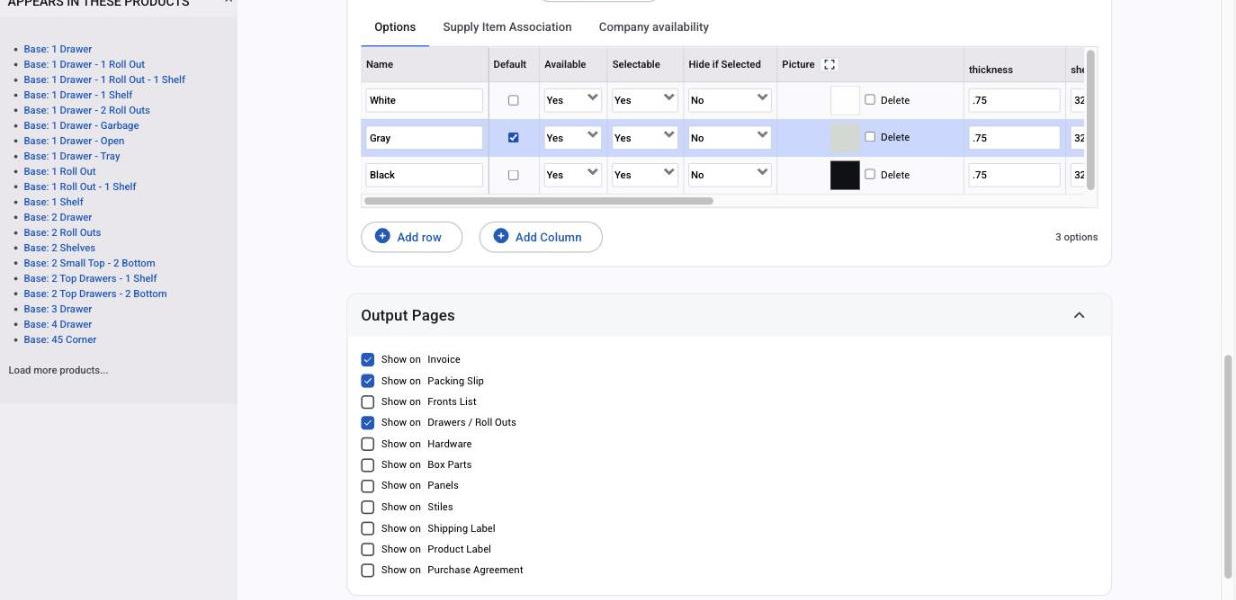Open product Base: 1 Drawer - Garbage
1236x600 pixels.
pyautogui.click(x=81, y=125)
